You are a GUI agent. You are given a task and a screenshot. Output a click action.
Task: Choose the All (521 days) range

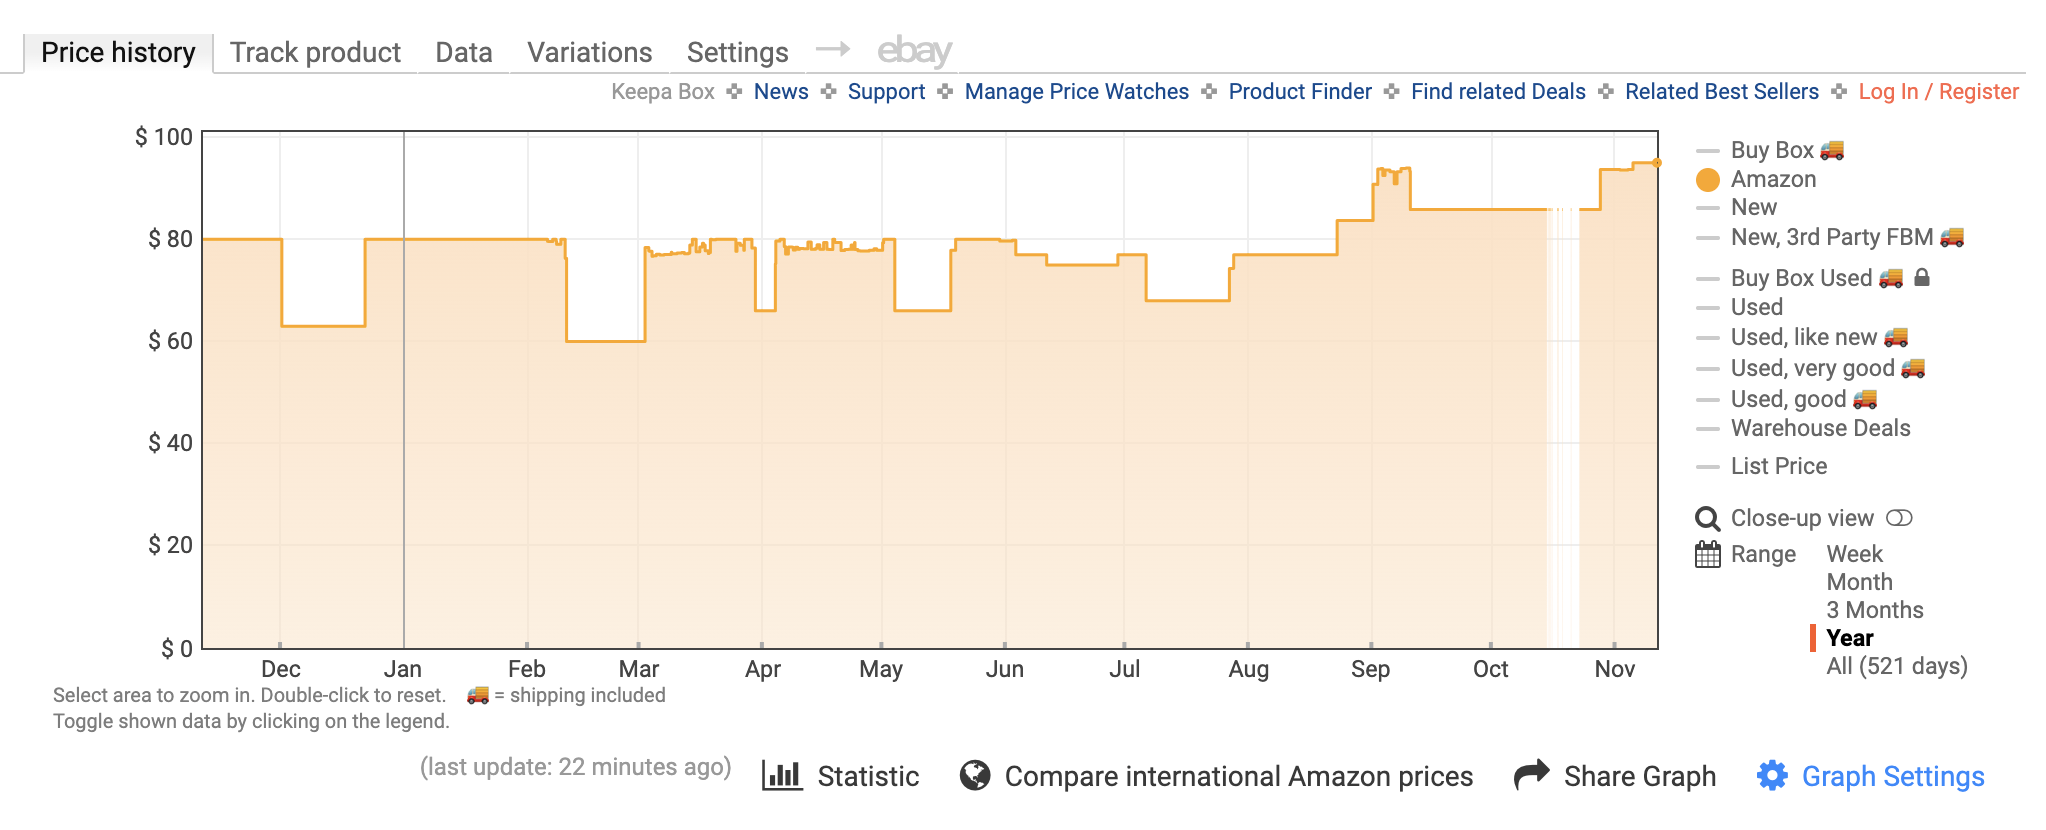[1895, 666]
